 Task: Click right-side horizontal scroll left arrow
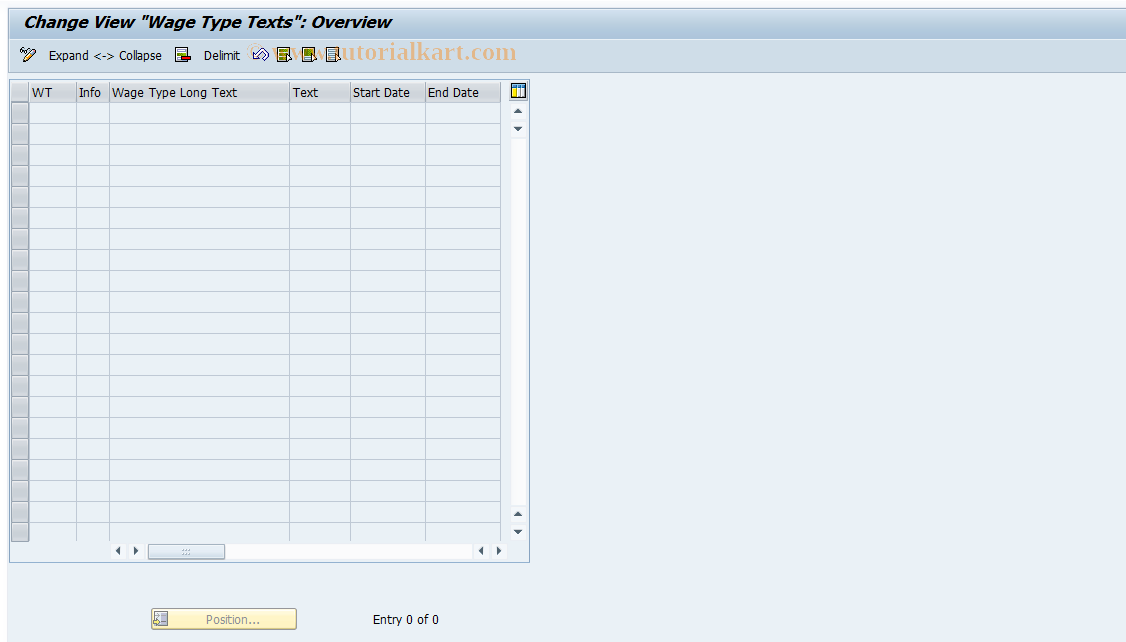tap(481, 551)
